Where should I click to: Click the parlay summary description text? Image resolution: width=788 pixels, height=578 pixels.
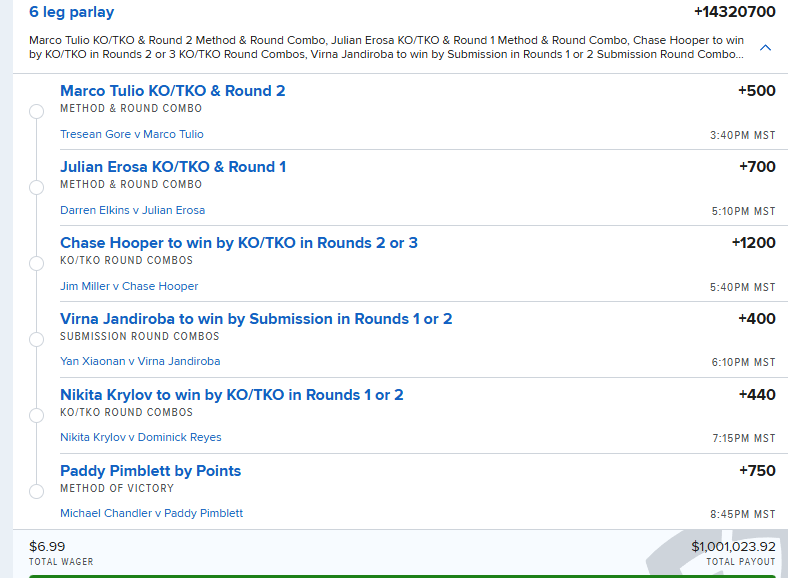coord(386,47)
